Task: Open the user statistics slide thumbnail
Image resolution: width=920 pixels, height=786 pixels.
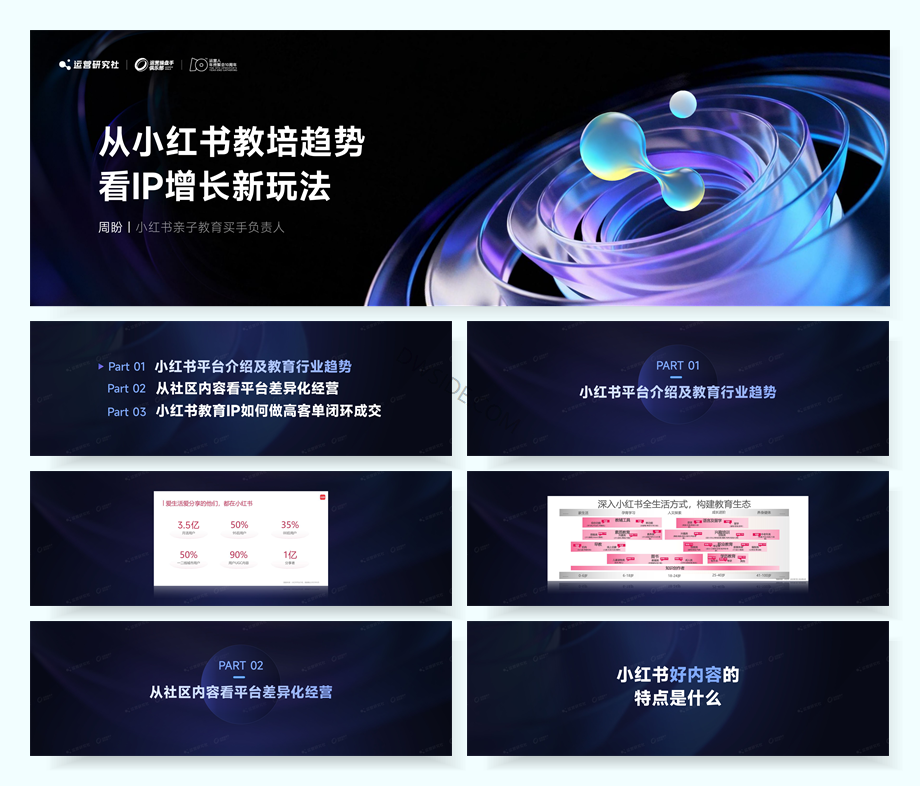Action: [x=240, y=538]
